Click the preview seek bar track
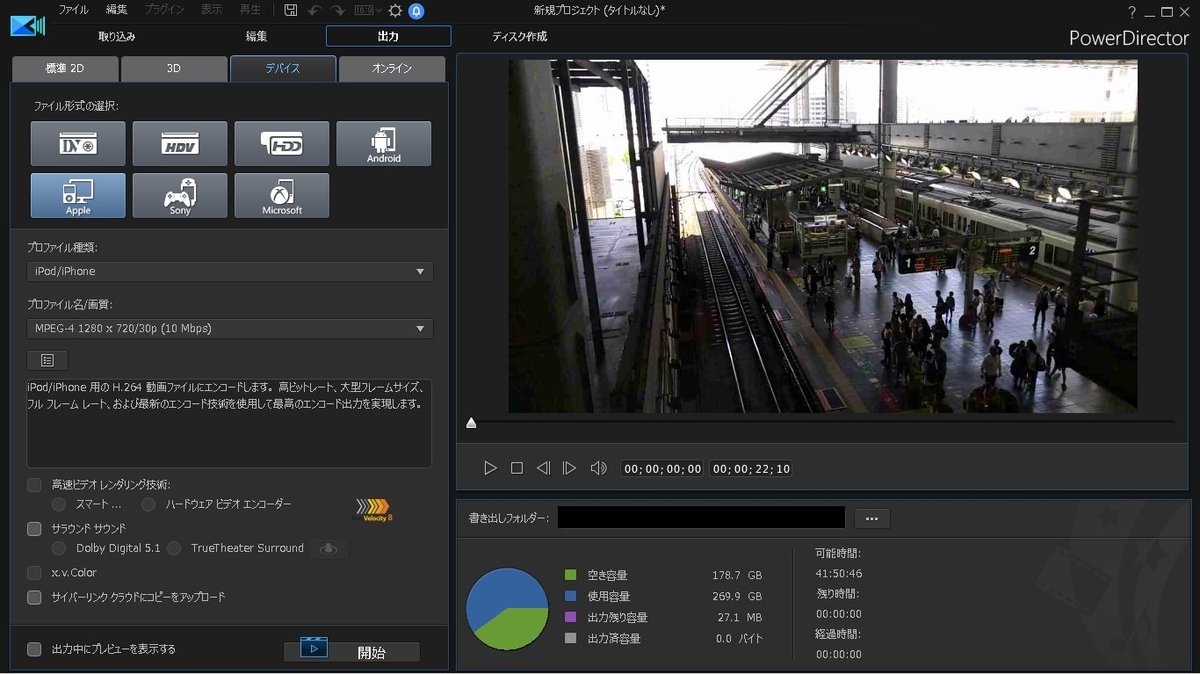This screenshot has height=674, width=1200. click(820, 422)
